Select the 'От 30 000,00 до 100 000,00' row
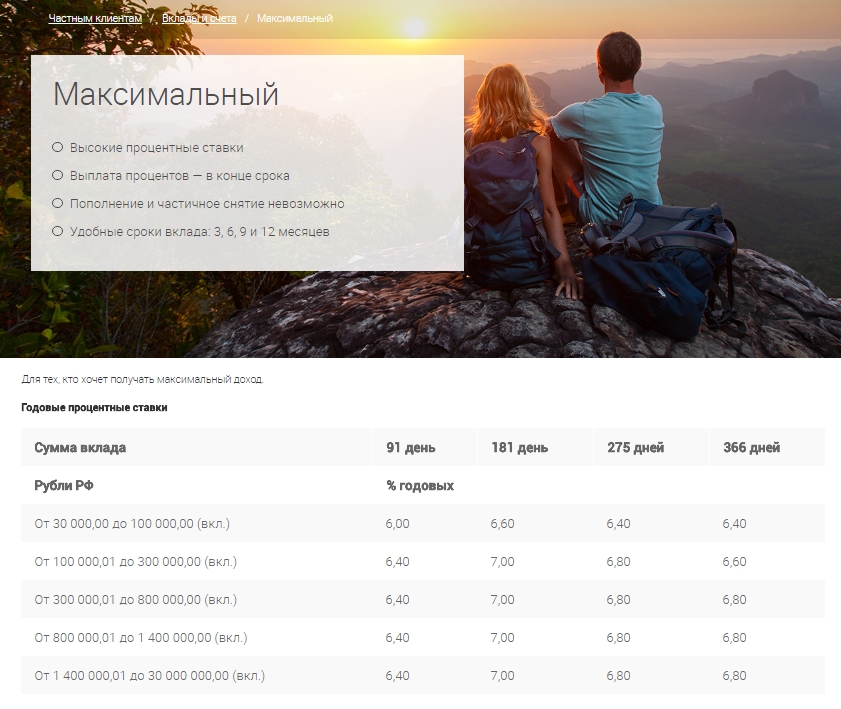 [125, 524]
